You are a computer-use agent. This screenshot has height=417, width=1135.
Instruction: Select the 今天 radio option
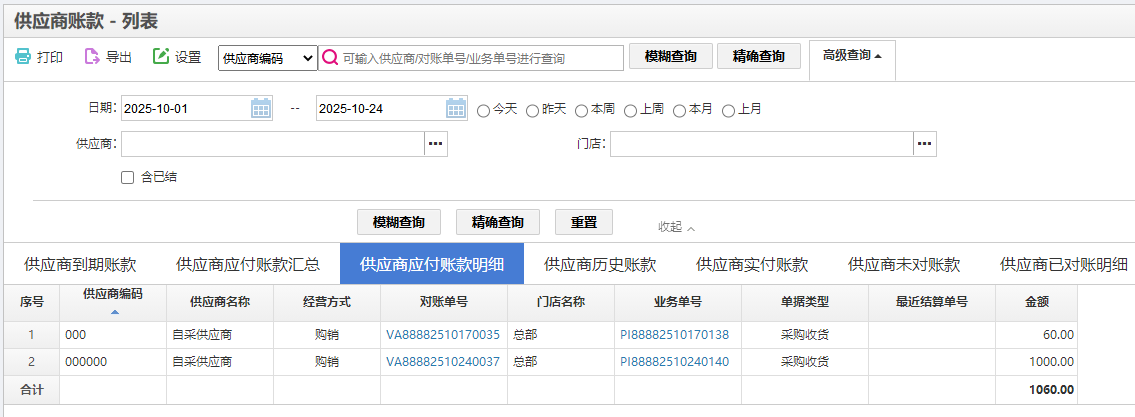(484, 110)
